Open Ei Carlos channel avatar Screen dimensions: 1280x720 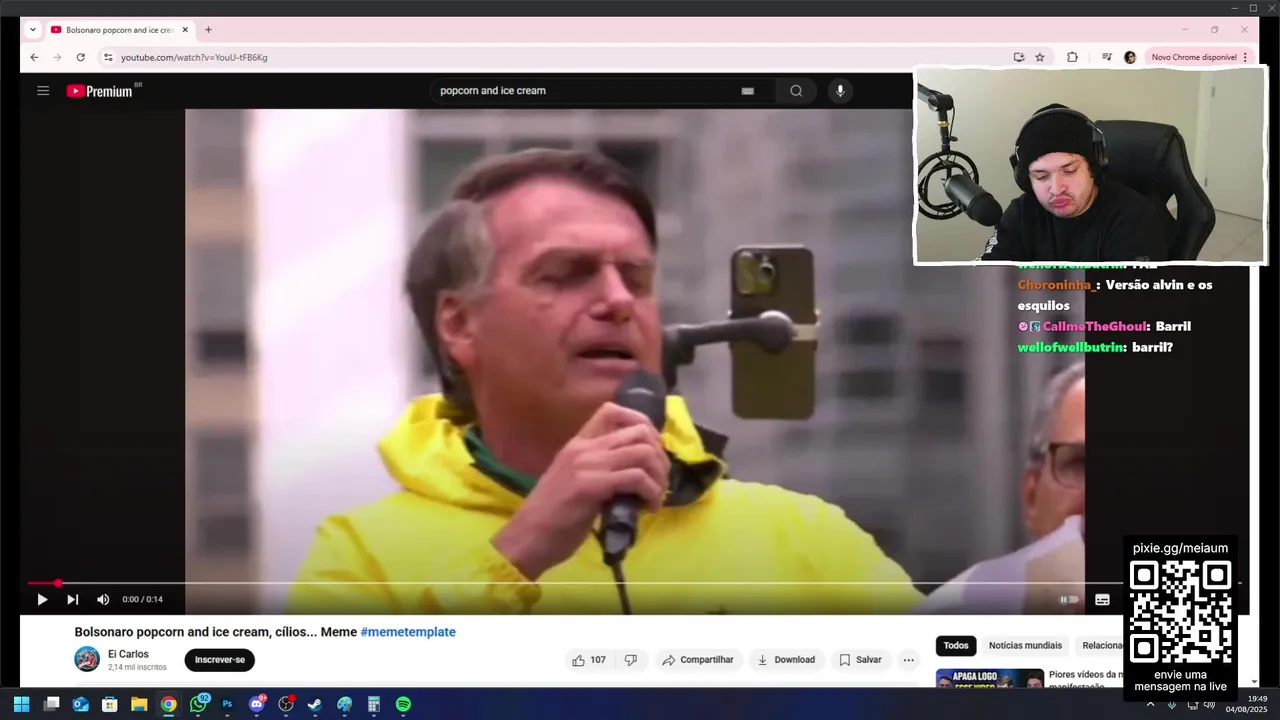tap(87, 659)
